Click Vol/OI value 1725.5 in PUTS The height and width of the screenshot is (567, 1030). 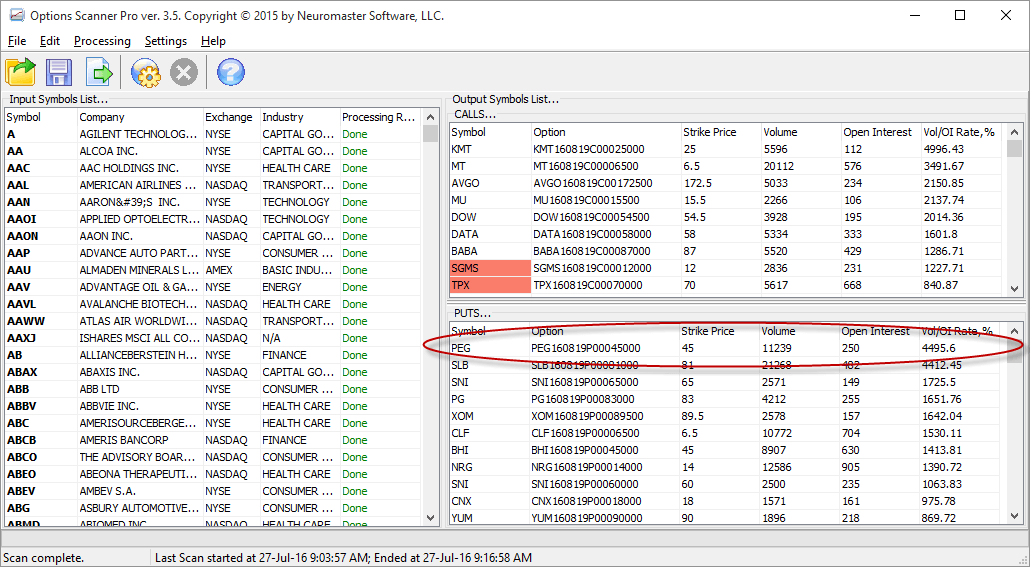[939, 382]
